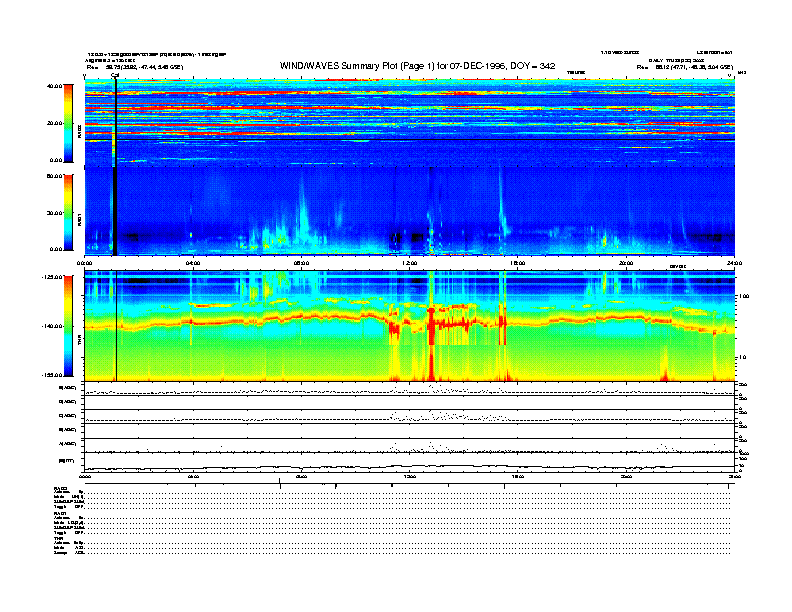Click the RAD1 heading in bottom status block
This screenshot has width=792, height=612.
(60, 513)
